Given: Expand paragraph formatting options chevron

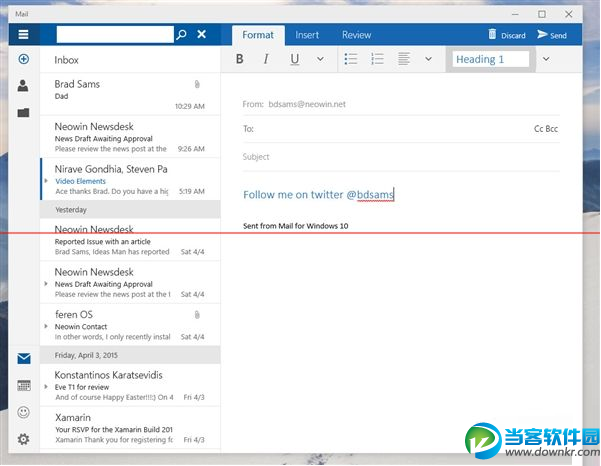Looking at the screenshot, I should point(429,59).
